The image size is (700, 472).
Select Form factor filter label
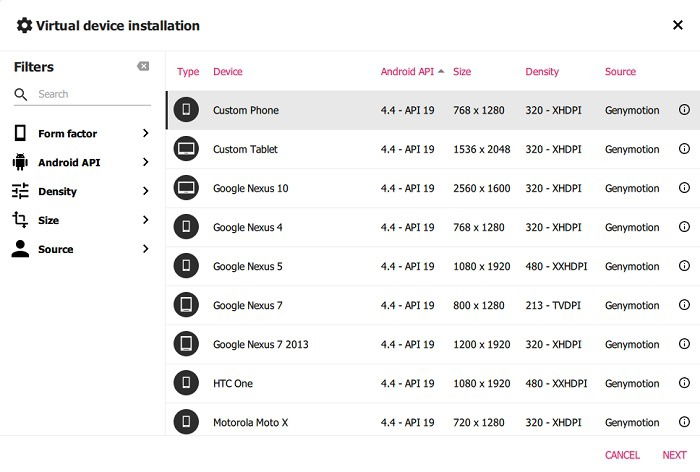(67, 134)
